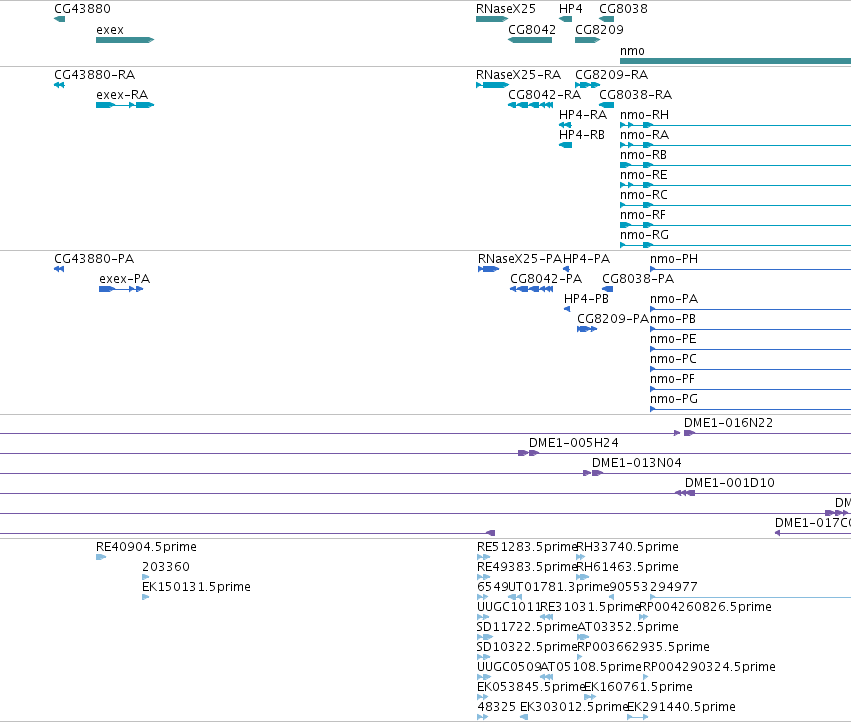
Task: Select protein nmo-PB
Action: click(x=673, y=319)
